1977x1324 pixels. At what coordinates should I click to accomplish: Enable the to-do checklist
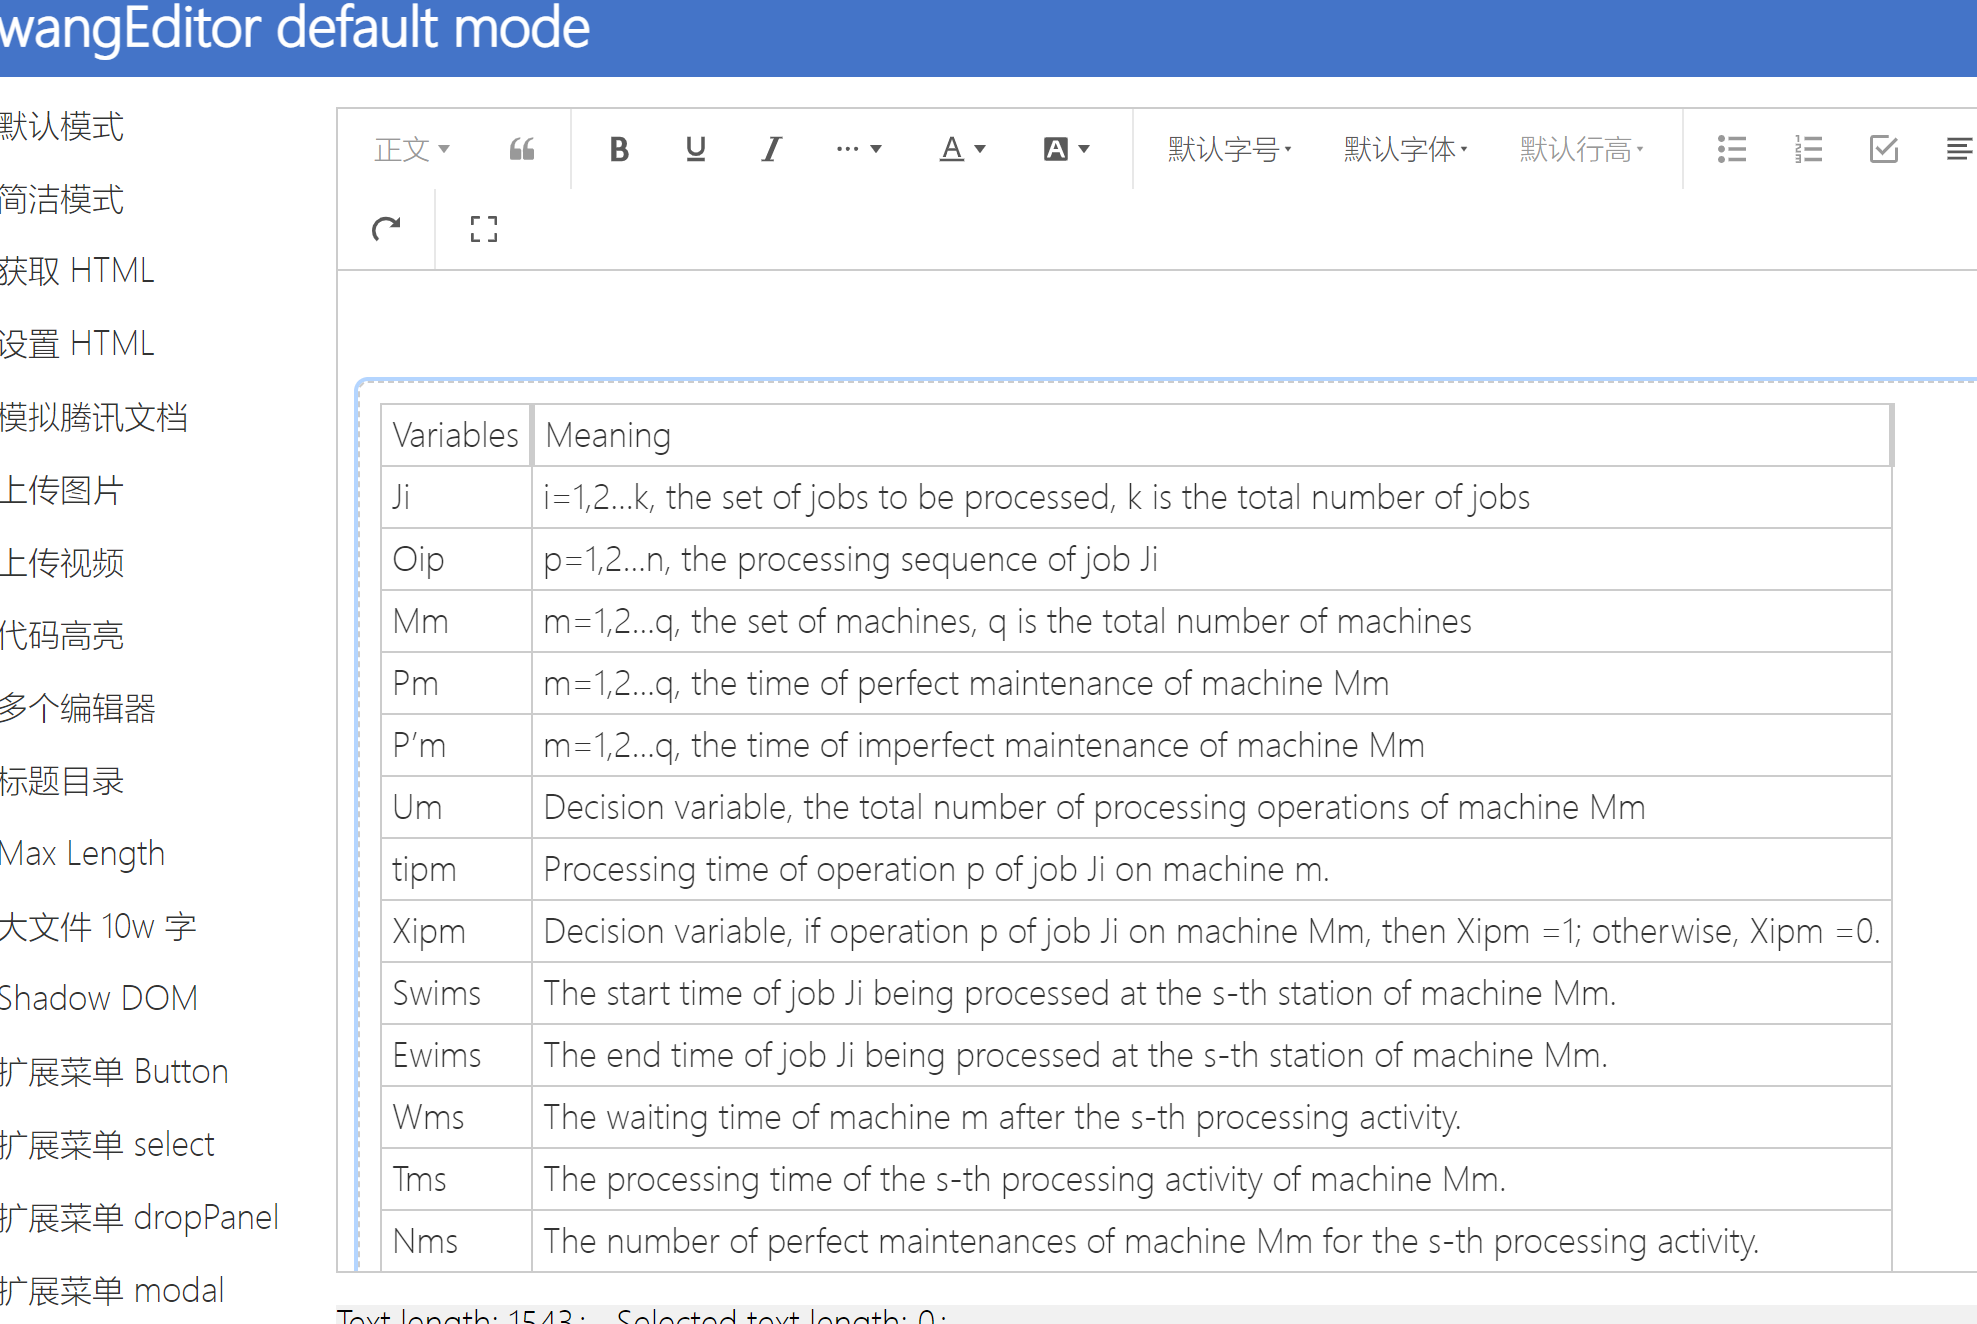tap(1884, 148)
